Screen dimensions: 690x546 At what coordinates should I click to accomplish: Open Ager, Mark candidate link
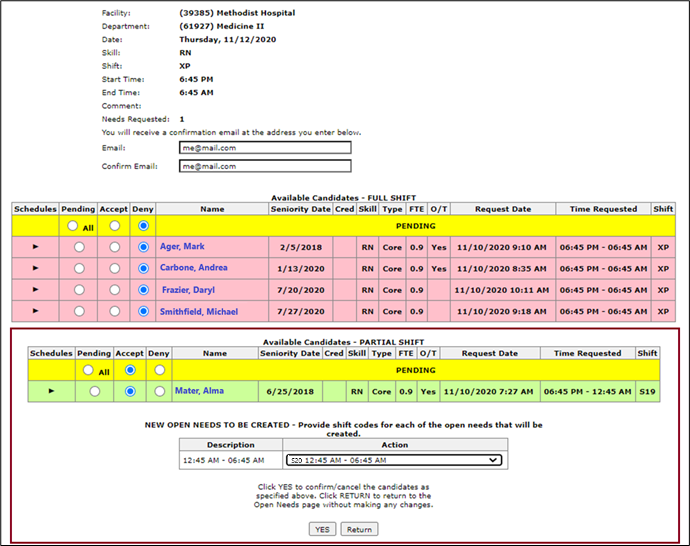pyautogui.click(x=184, y=247)
